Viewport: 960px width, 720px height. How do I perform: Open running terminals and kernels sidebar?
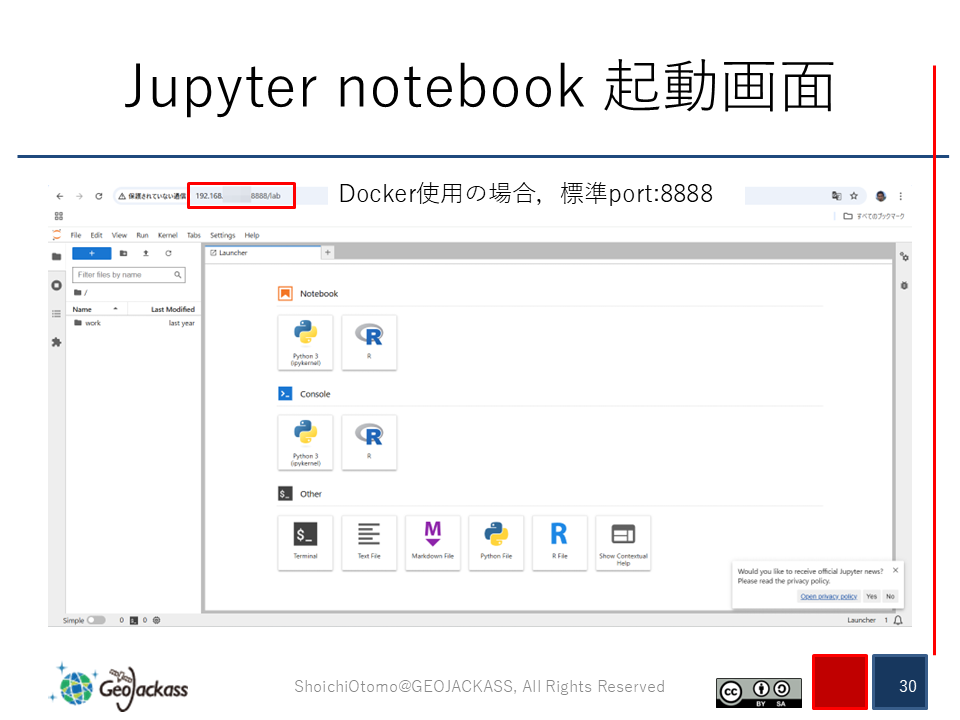57,285
